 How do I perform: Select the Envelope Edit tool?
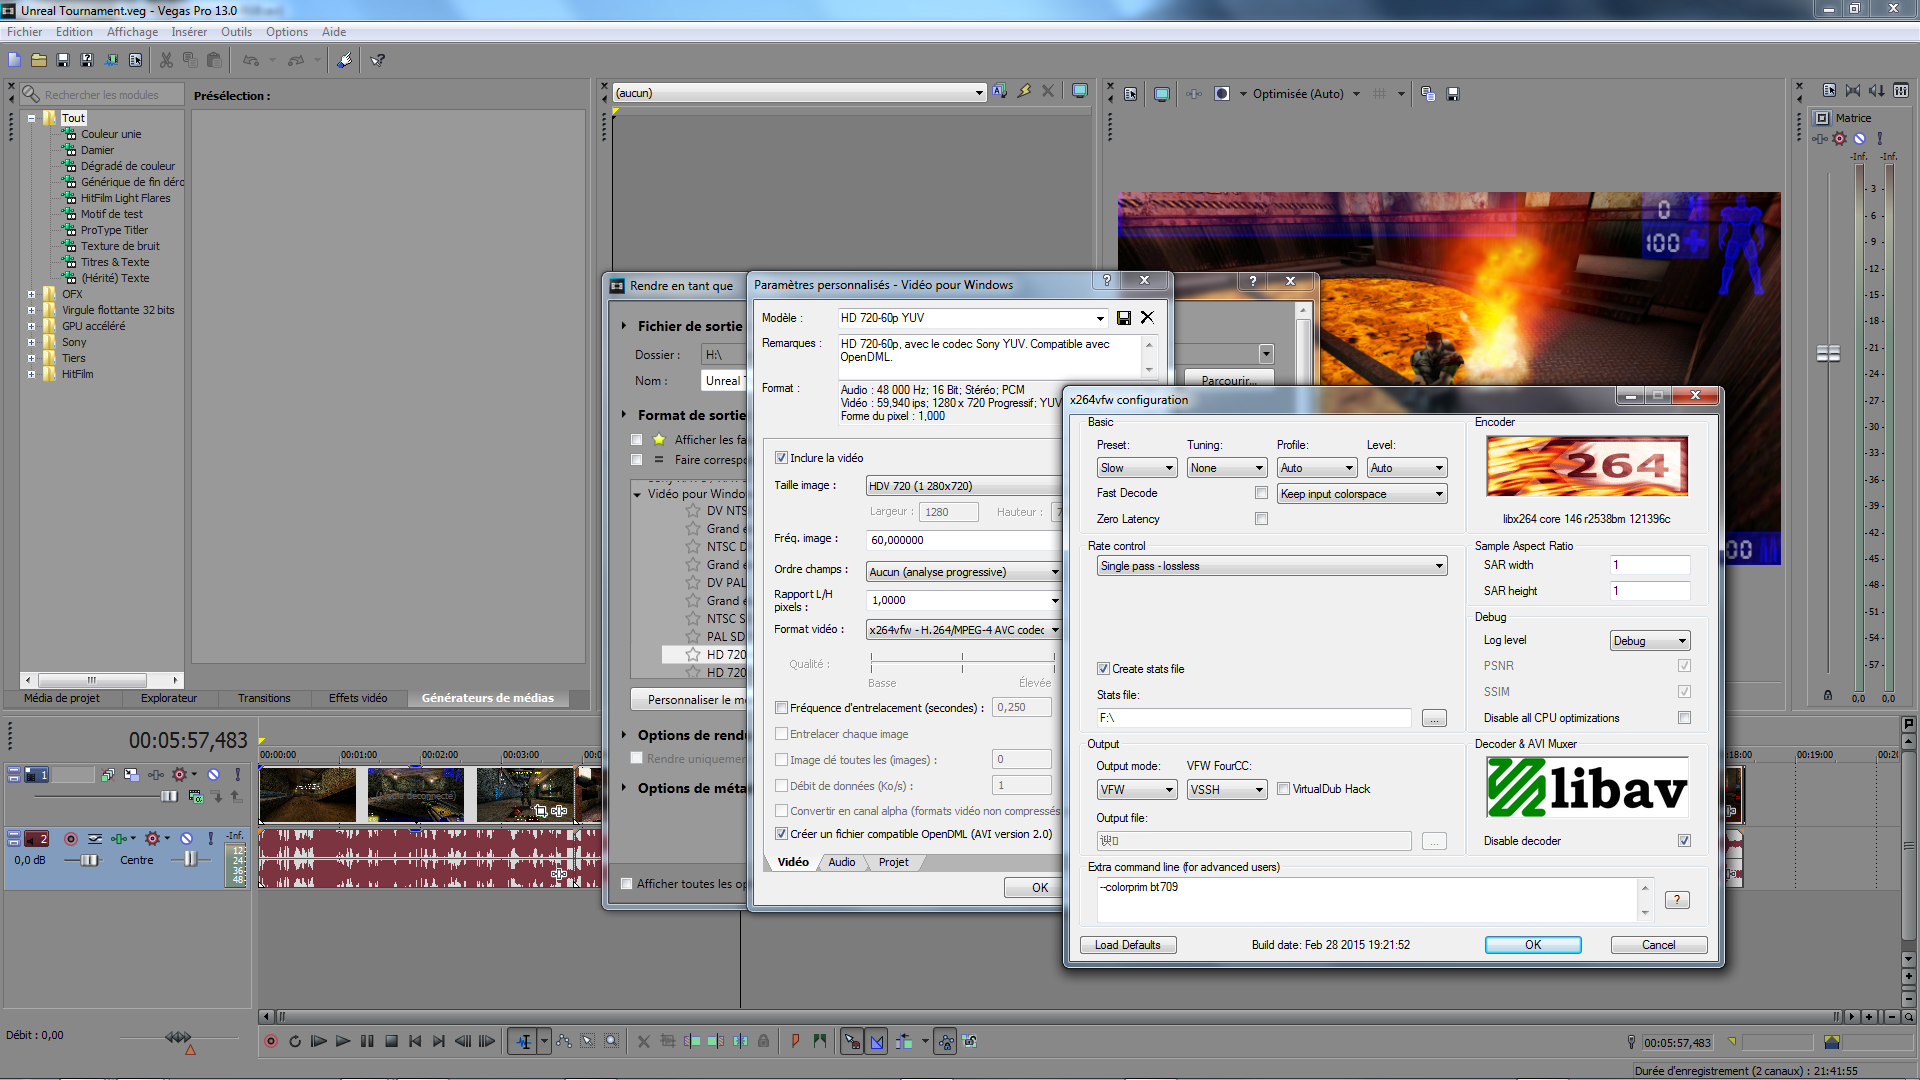[x=564, y=1041]
